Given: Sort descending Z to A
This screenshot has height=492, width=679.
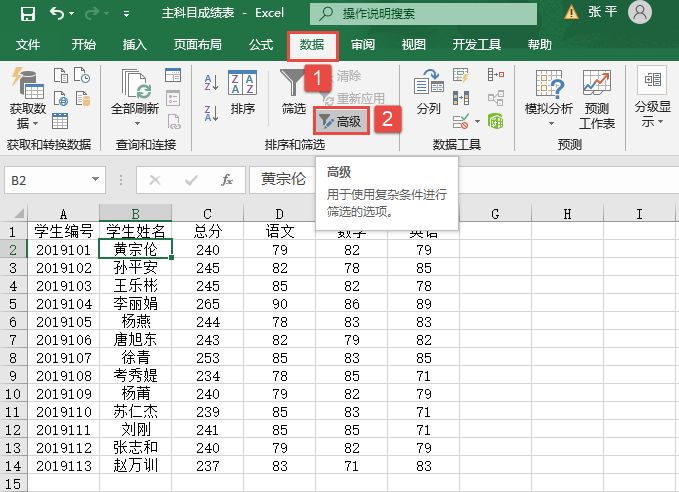Looking at the screenshot, I should [x=211, y=113].
